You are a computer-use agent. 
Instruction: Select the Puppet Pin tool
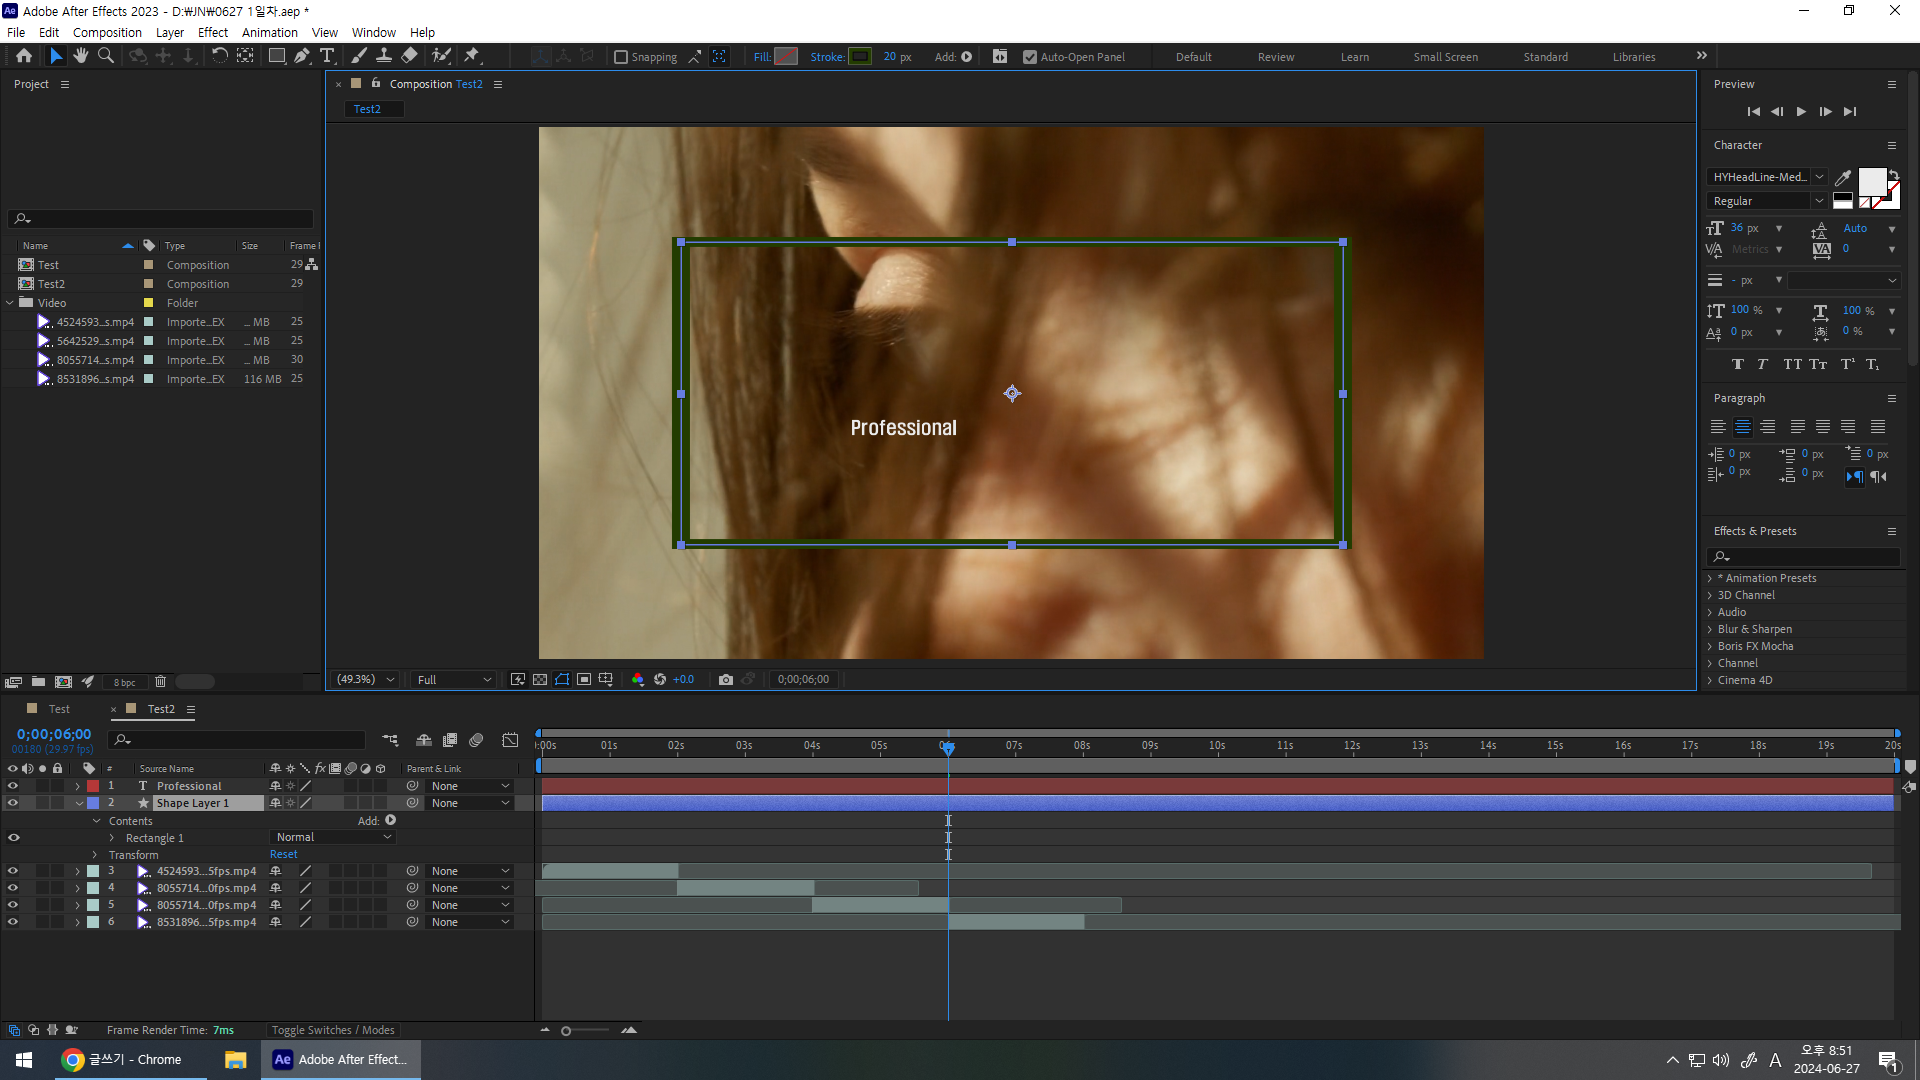(x=472, y=56)
